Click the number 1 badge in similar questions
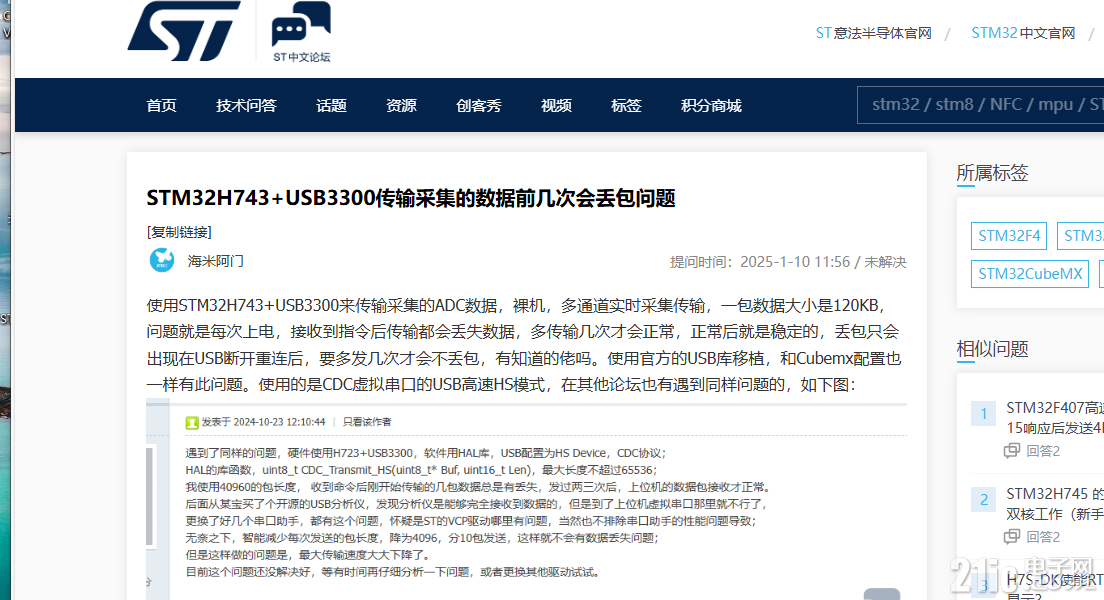Screen dimensions: 1104x600 coord(984,414)
